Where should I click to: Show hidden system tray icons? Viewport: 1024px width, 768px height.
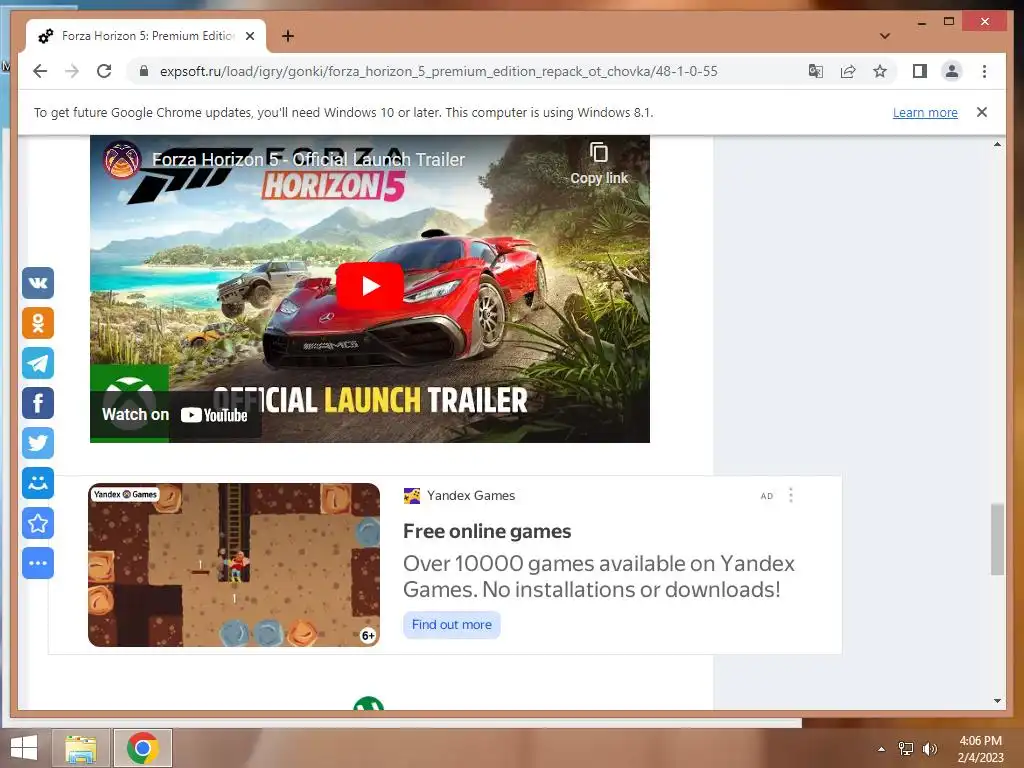881,749
